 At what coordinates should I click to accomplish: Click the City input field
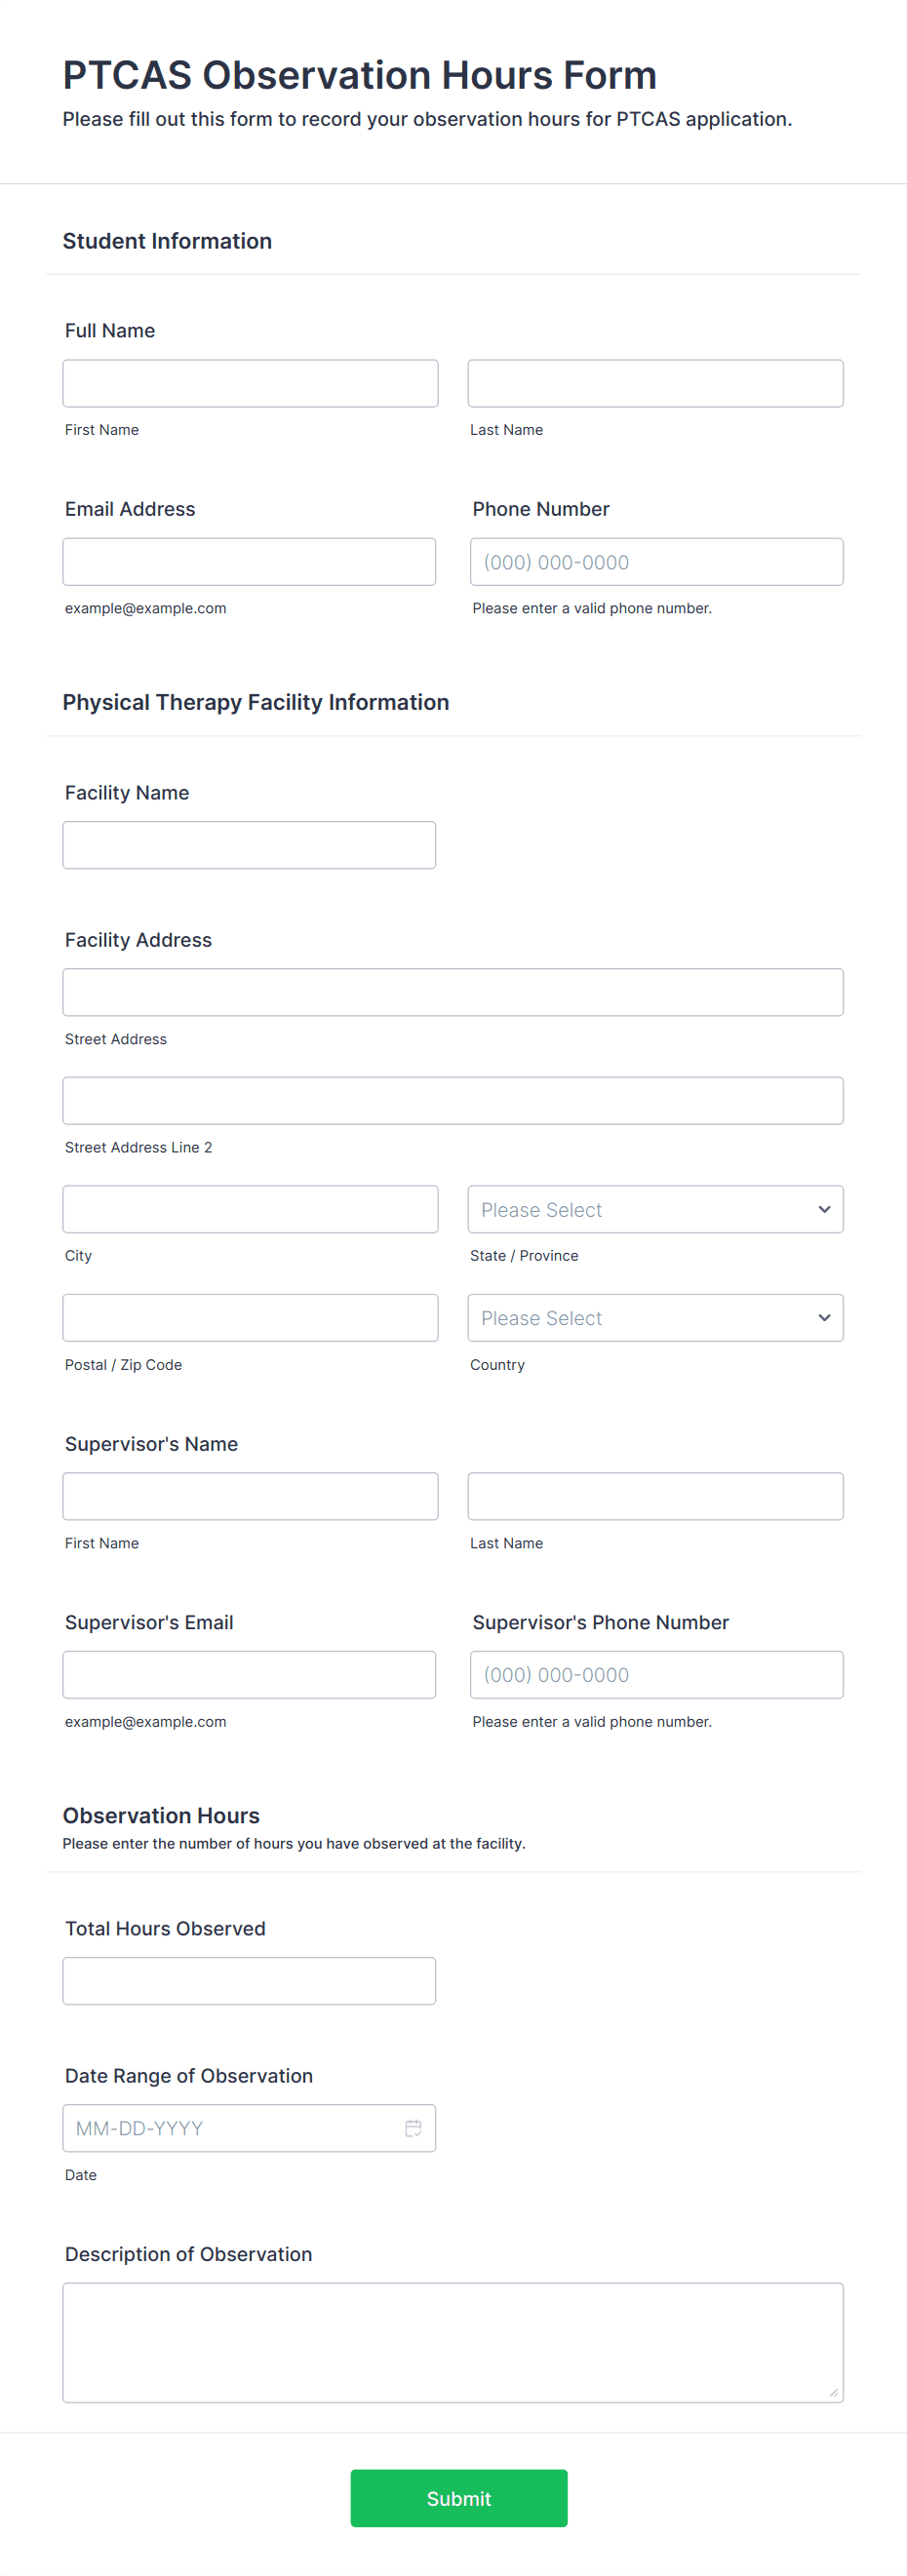(x=250, y=1209)
